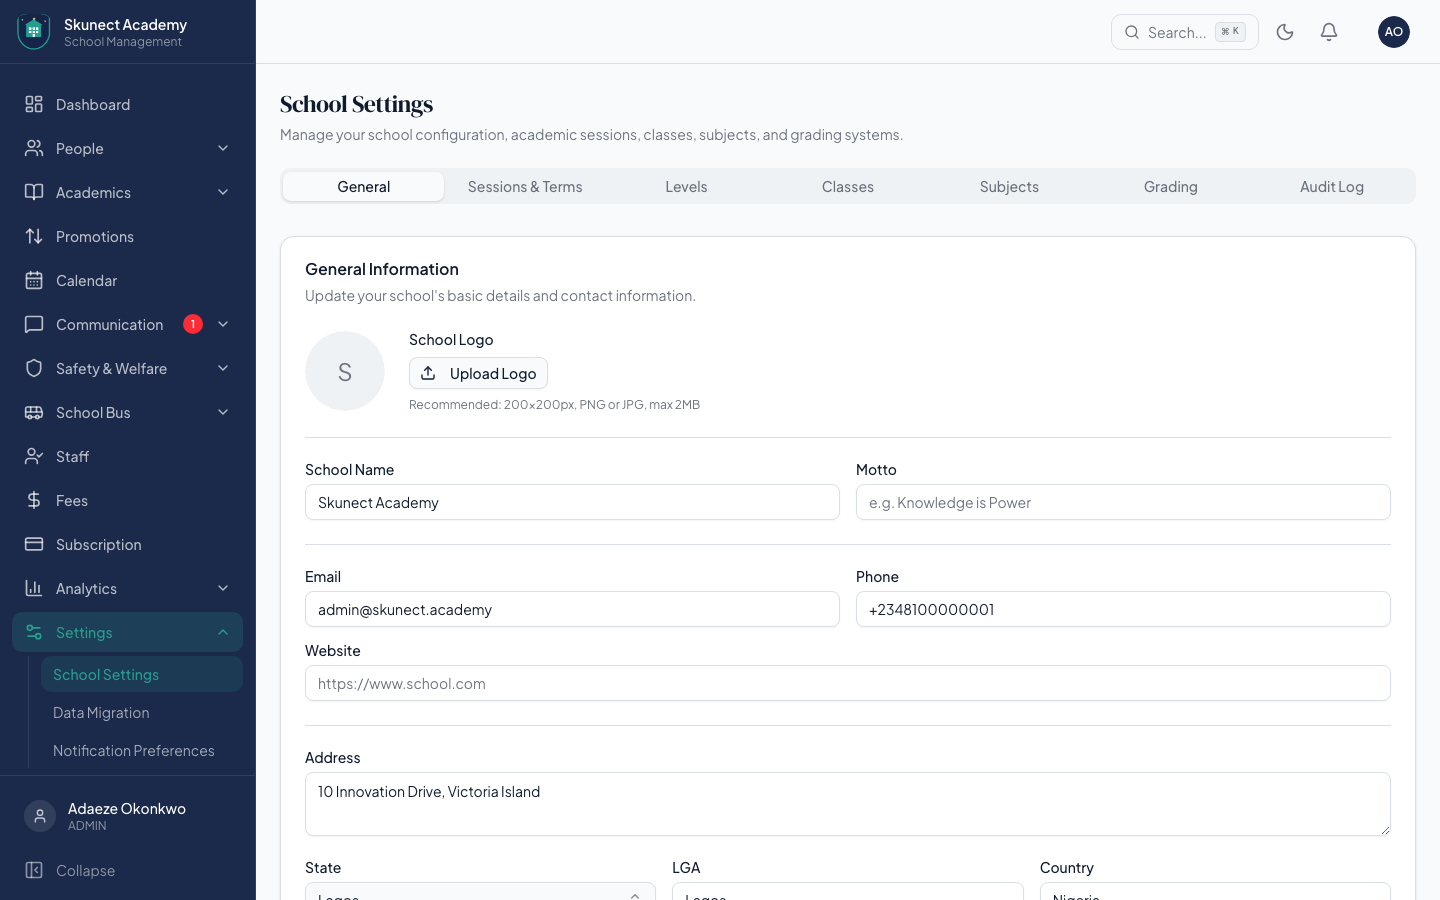The width and height of the screenshot is (1440, 900).
Task: Open the AO profile avatar menu
Action: coord(1394,32)
